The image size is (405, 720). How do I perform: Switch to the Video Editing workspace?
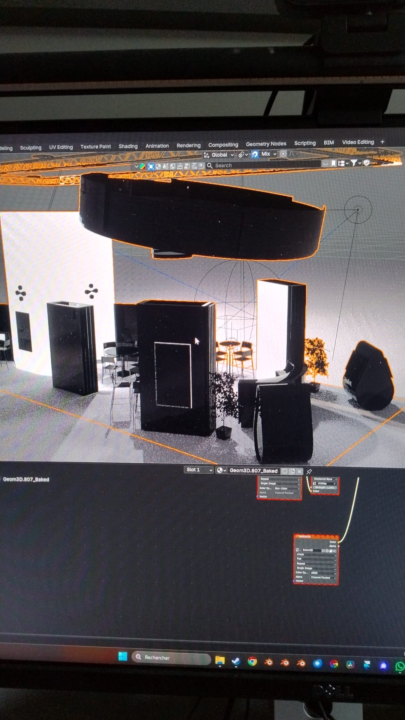(358, 142)
